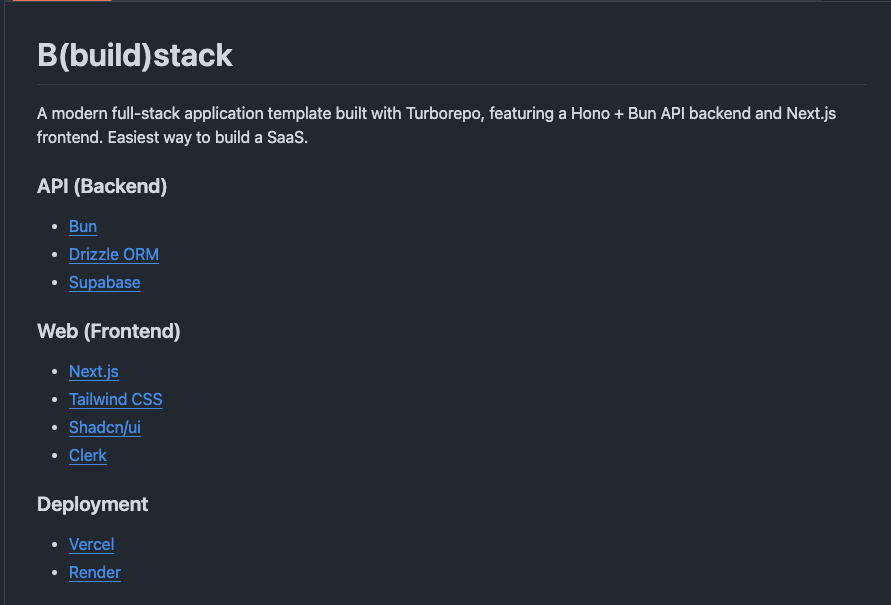Follow the Tailwind CSS link
Viewport: 891px width, 605px height.
[115, 399]
